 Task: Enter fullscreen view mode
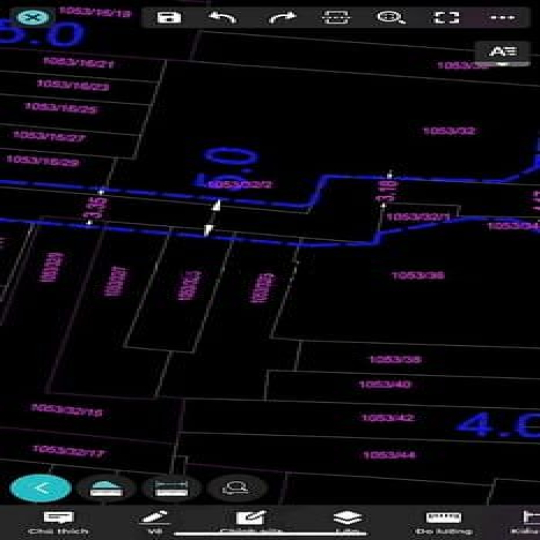(446, 17)
